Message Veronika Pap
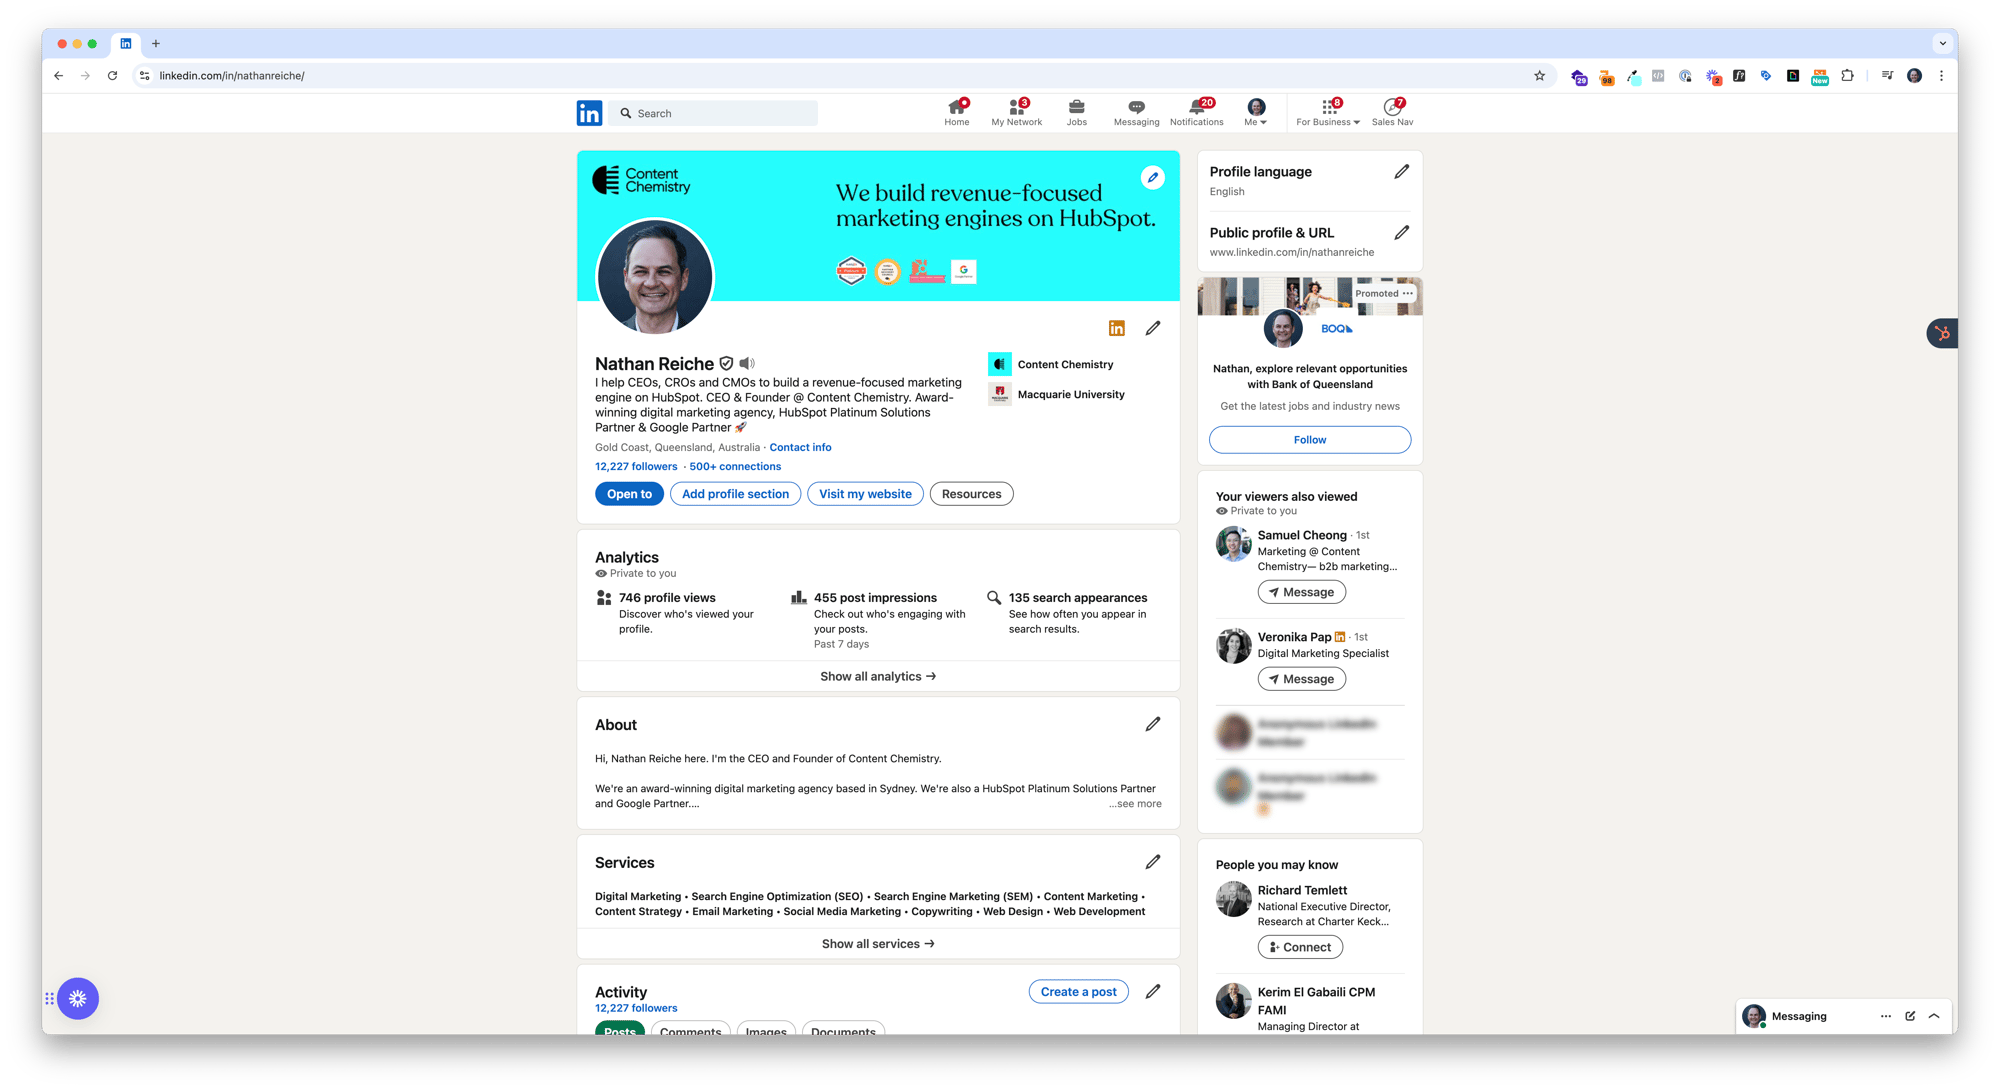This screenshot has height=1090, width=2000. [x=1301, y=679]
